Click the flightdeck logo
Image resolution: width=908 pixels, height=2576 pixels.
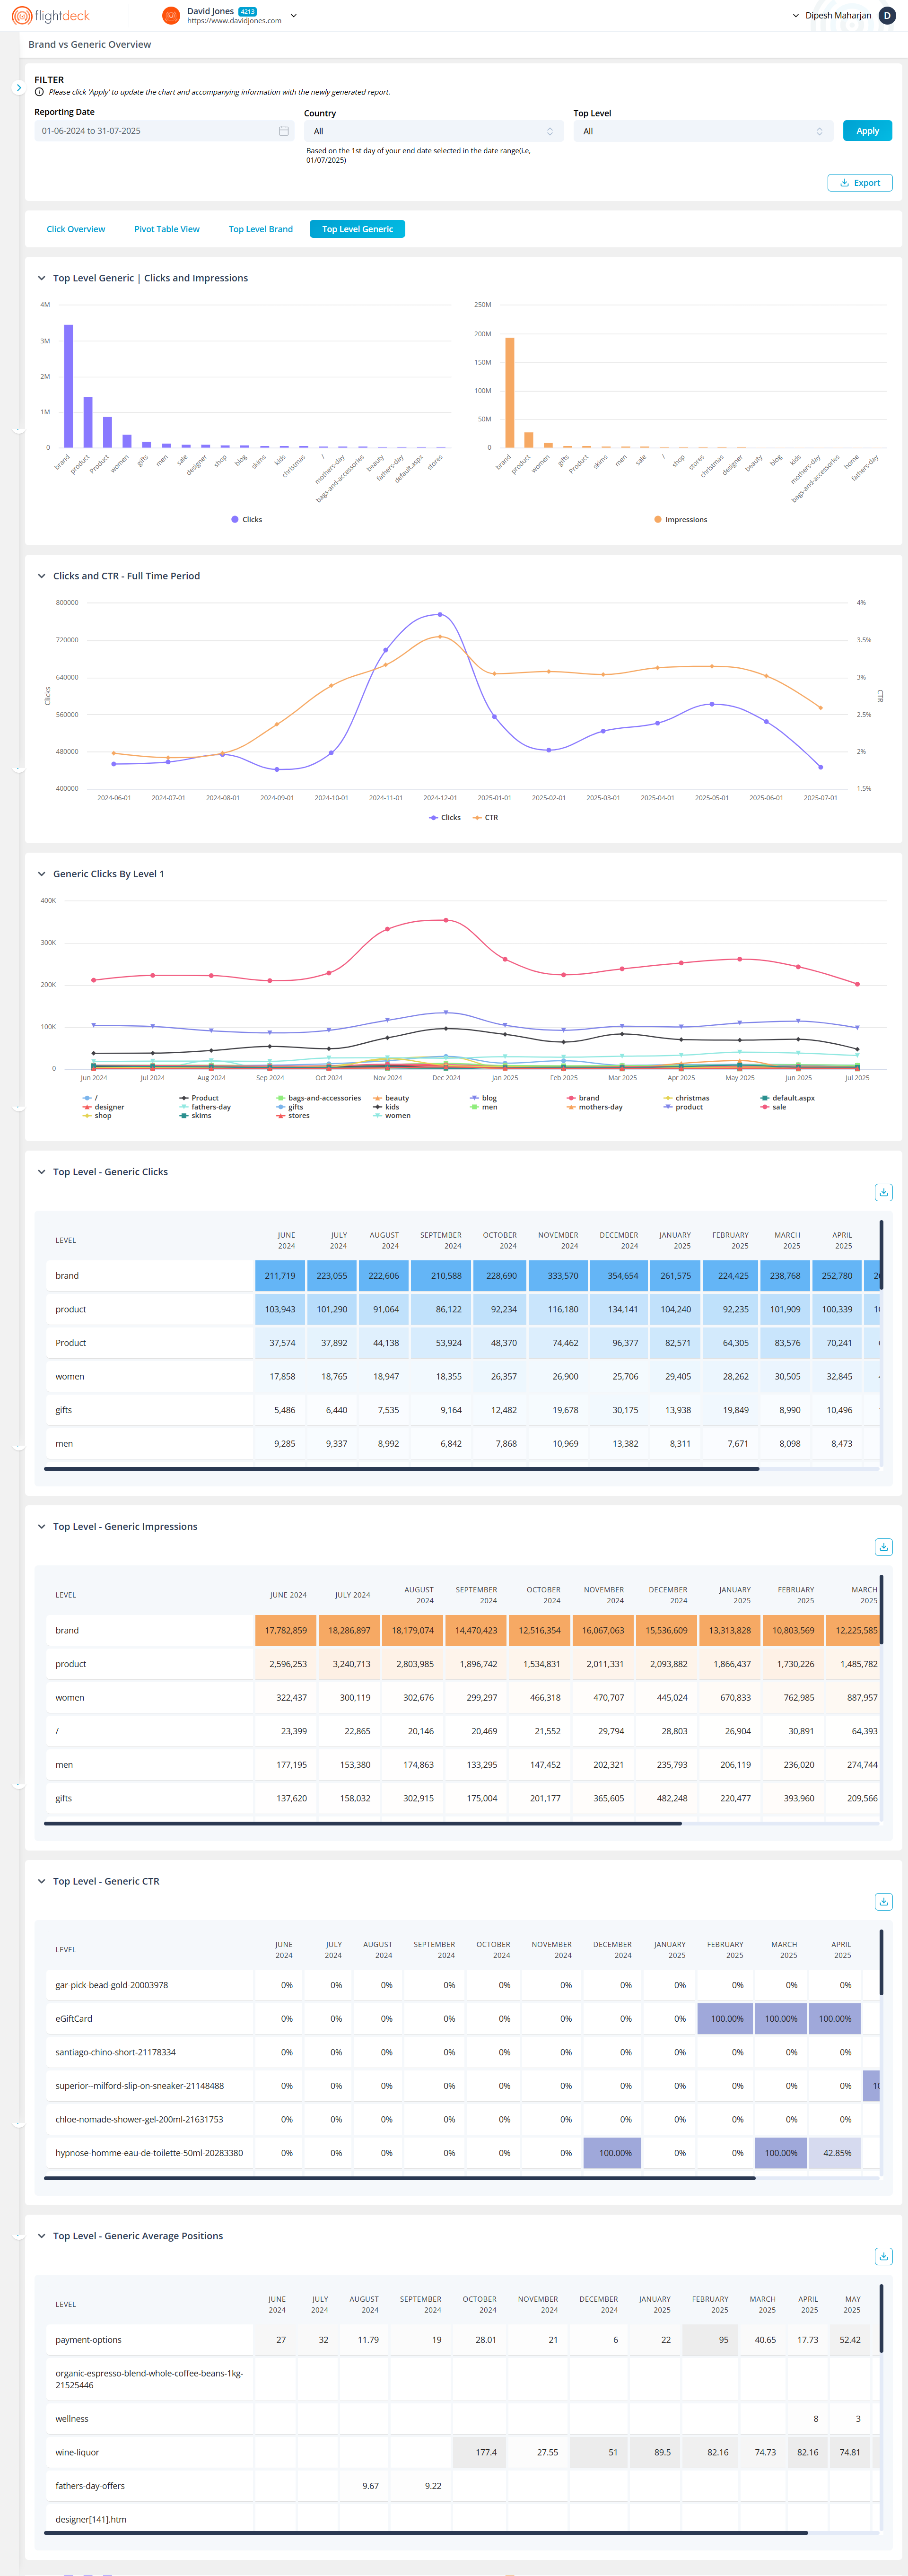pyautogui.click(x=51, y=16)
